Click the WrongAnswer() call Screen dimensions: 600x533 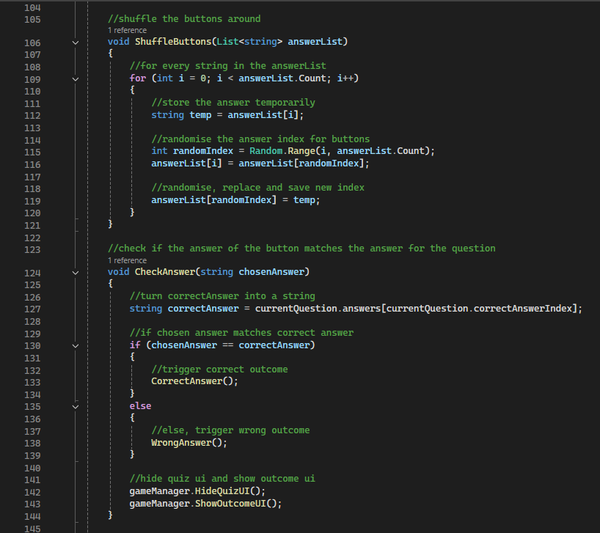click(x=189, y=443)
